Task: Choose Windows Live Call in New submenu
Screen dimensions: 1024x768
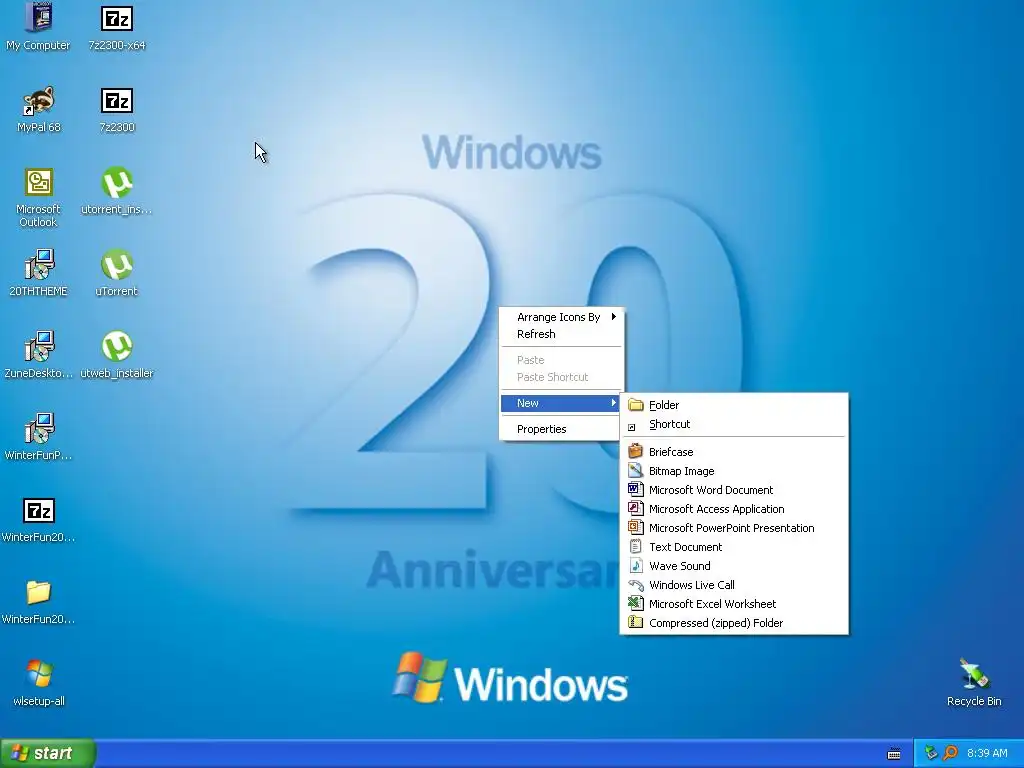Action: click(734, 584)
